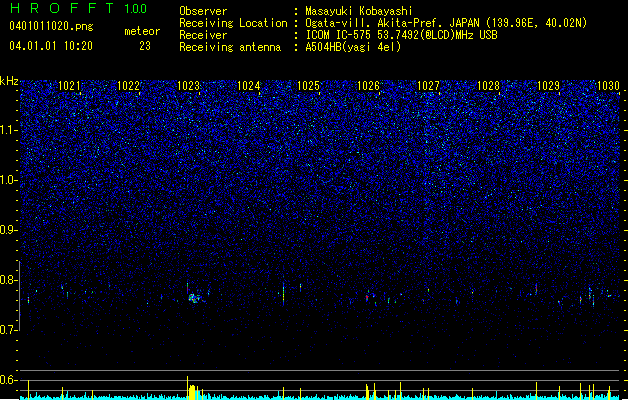Click the 'Receiver' label
The width and height of the screenshot is (629, 400).
click(203, 35)
